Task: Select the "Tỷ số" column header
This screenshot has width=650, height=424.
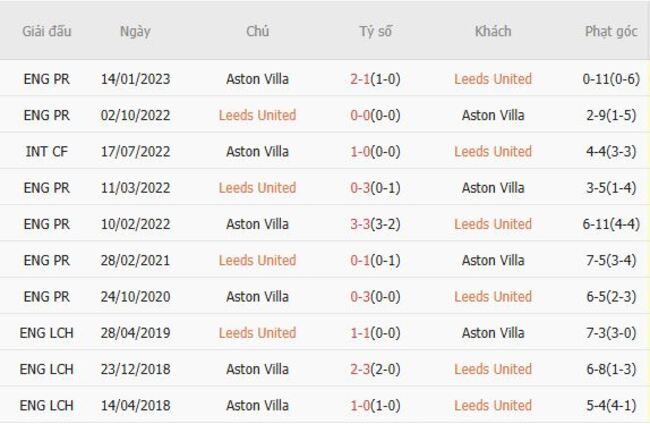Action: 376,31
